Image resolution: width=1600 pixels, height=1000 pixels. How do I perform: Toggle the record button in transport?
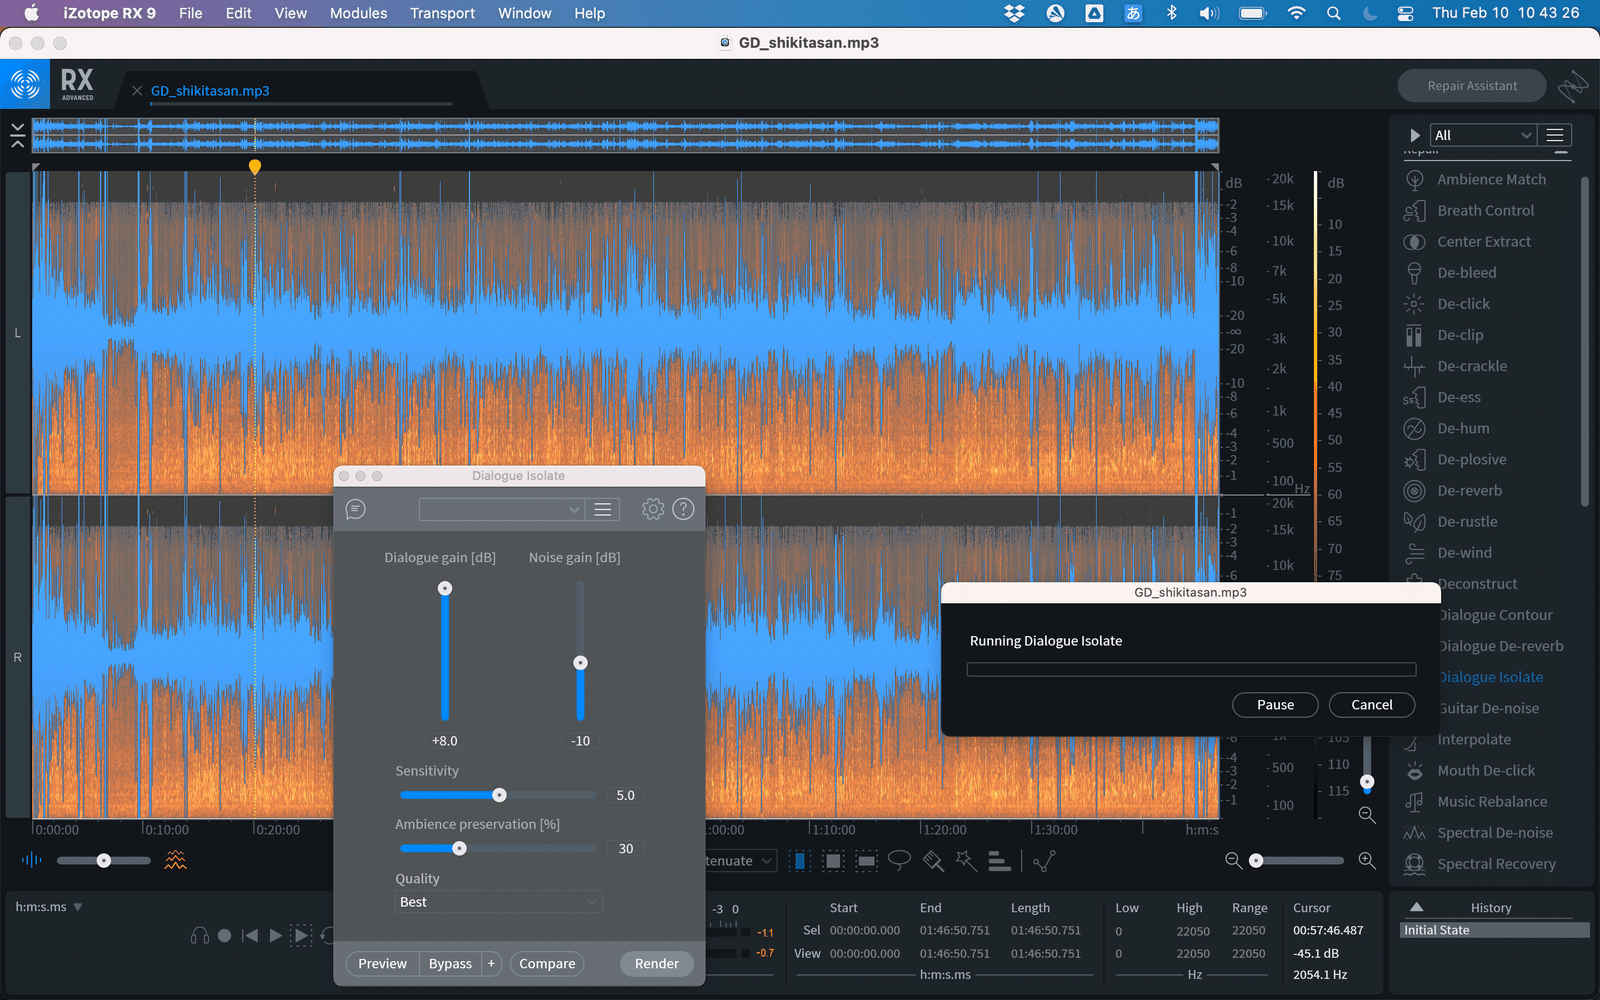pos(224,936)
